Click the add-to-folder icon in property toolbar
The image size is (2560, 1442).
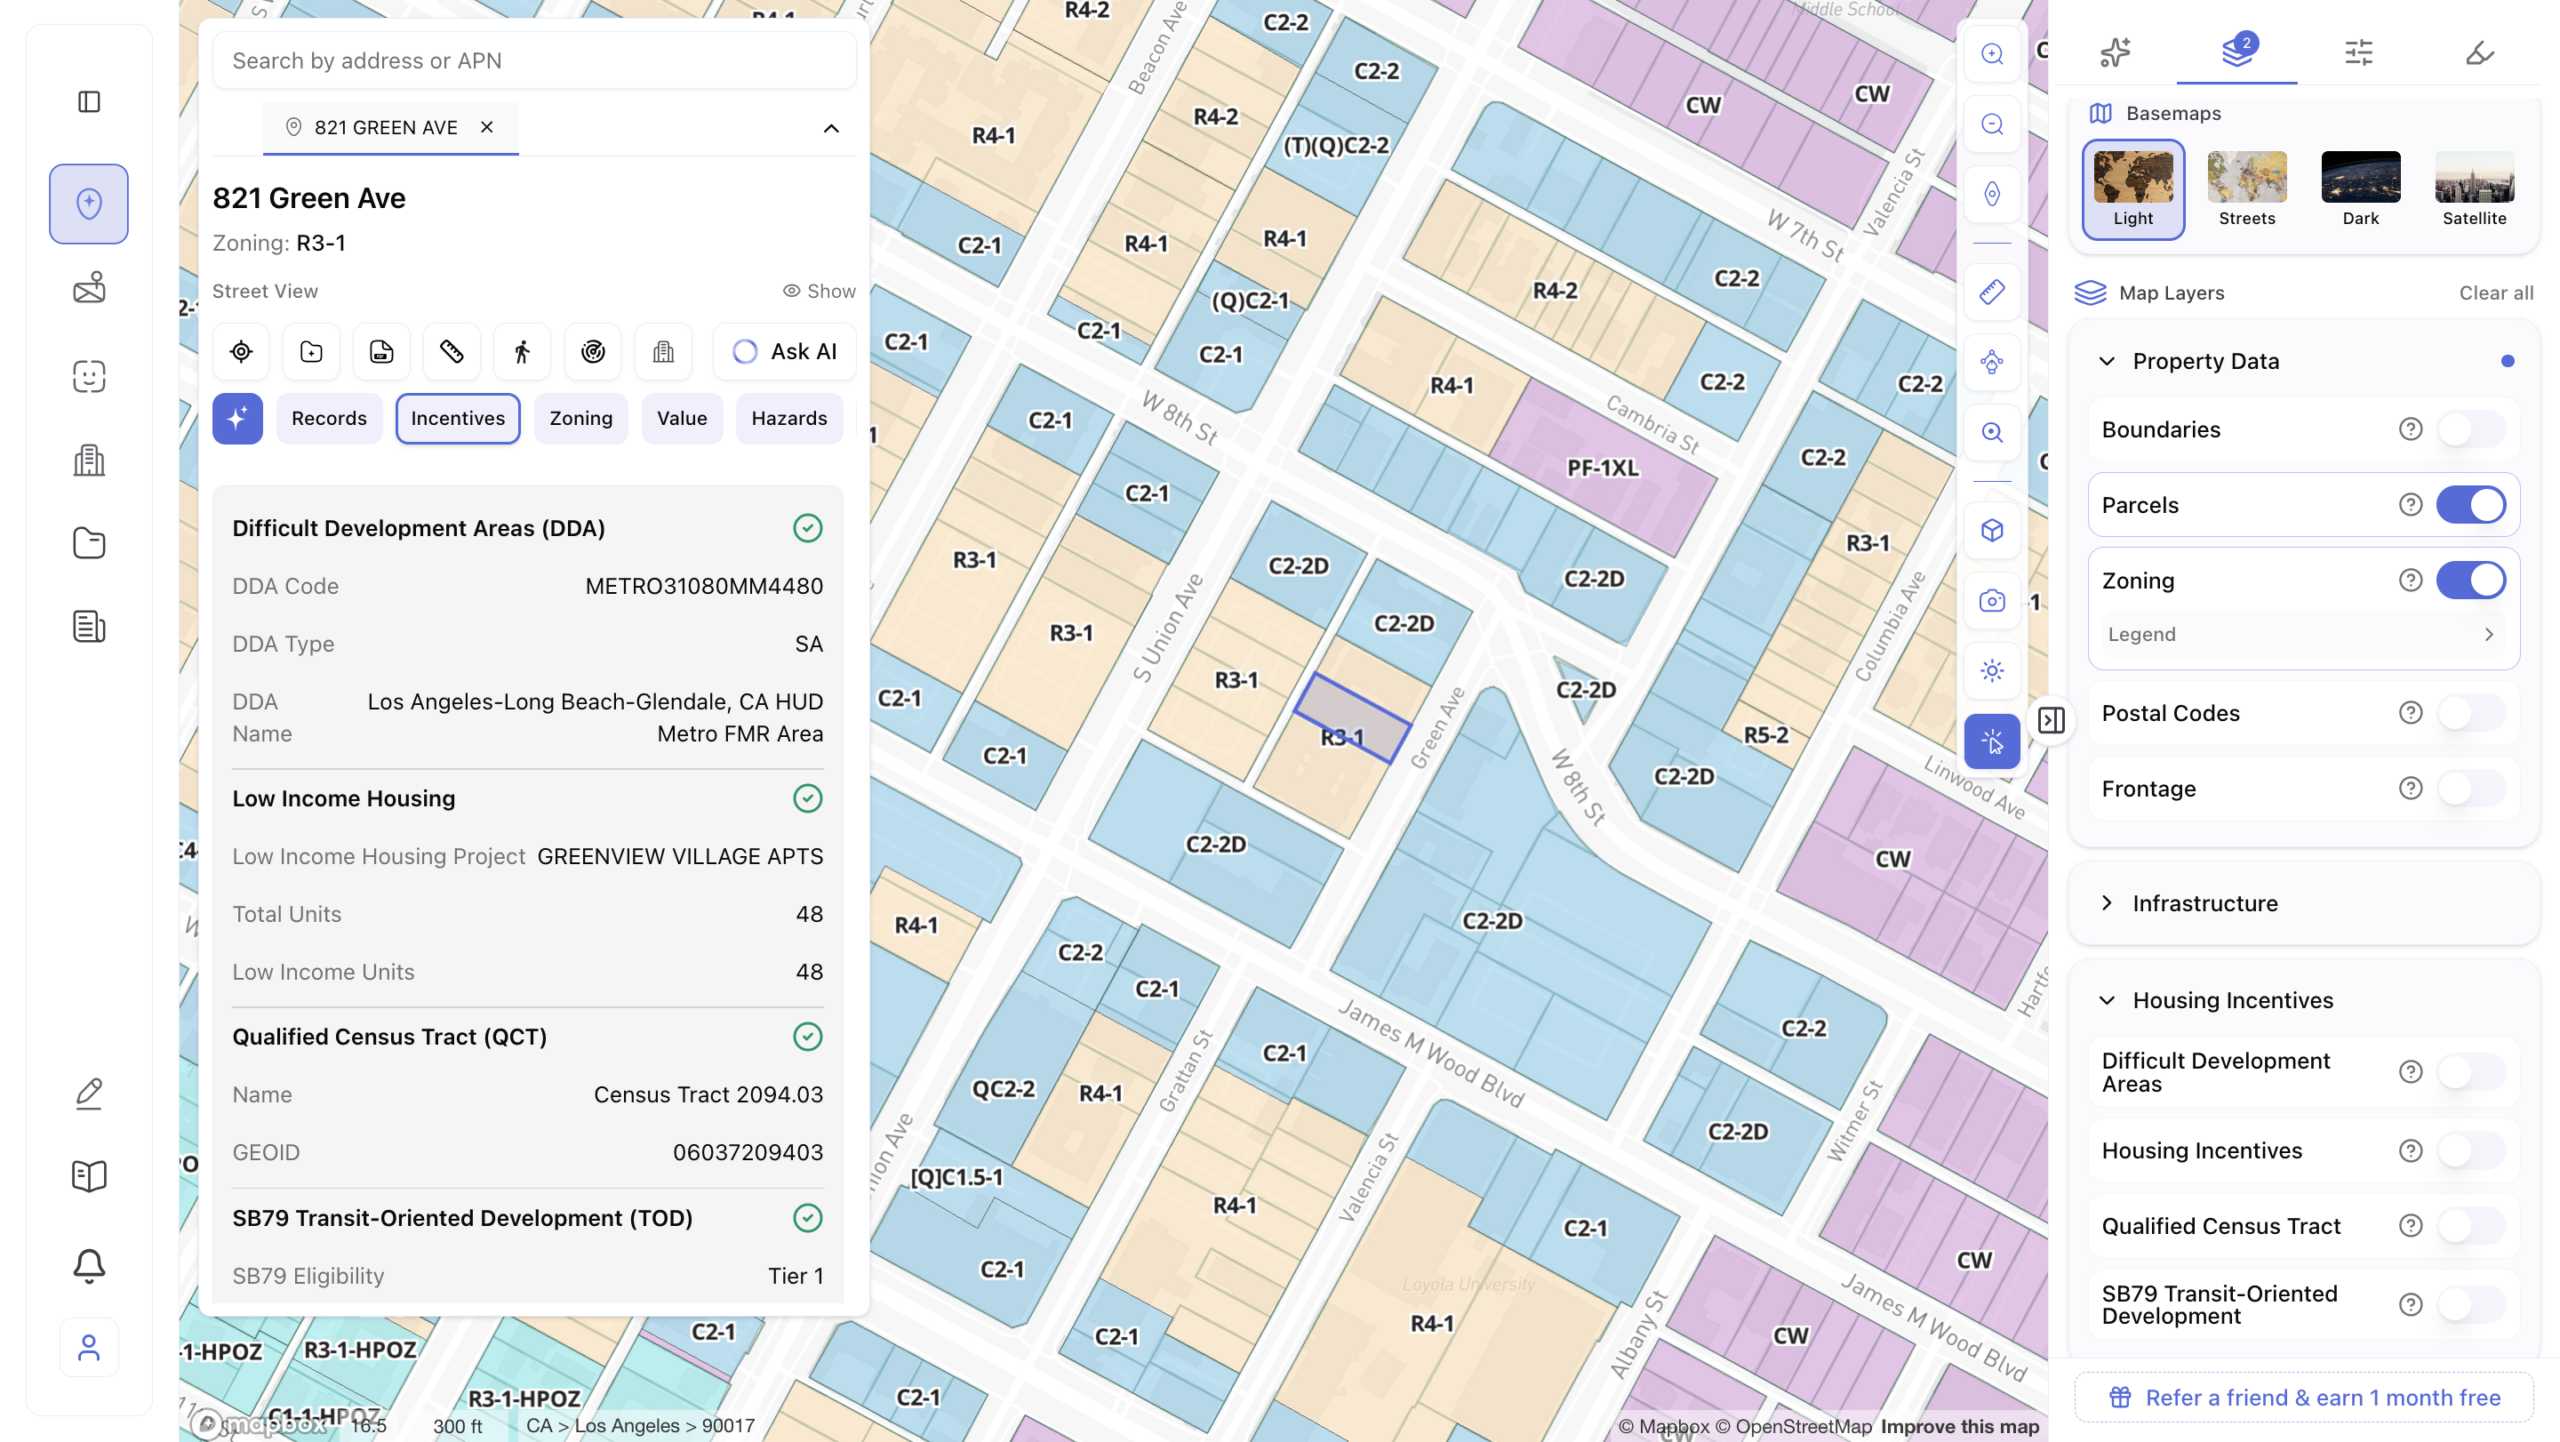311,352
